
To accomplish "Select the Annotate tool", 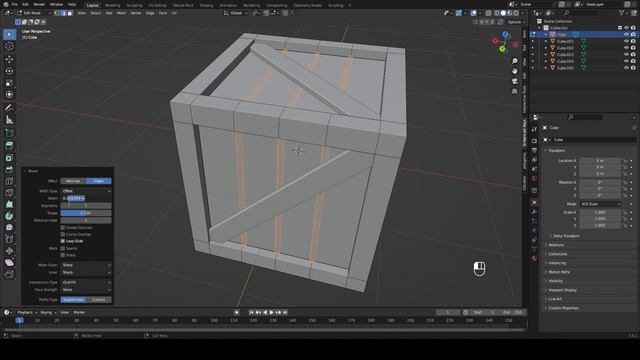I will pos(9,108).
